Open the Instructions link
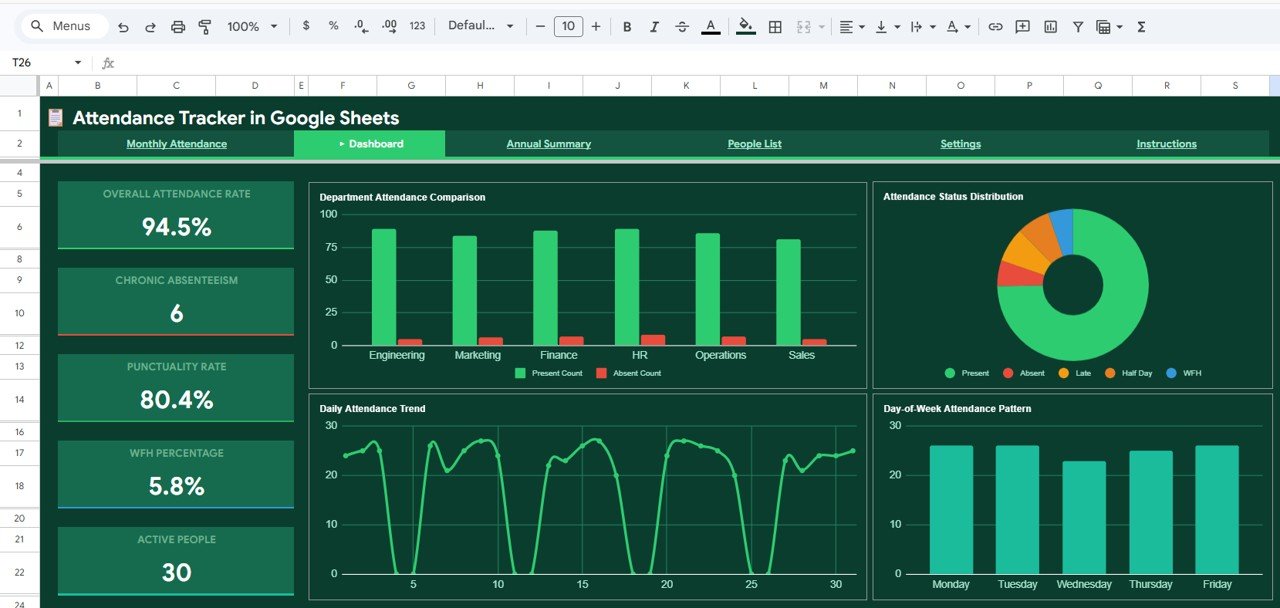Screen dimensions: 1280x608 coord(1166,143)
